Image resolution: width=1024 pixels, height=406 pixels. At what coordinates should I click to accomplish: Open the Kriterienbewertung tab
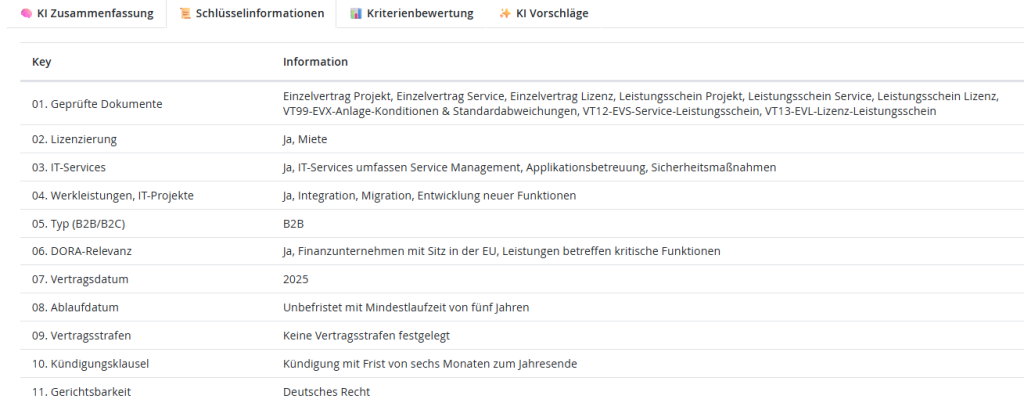(420, 14)
